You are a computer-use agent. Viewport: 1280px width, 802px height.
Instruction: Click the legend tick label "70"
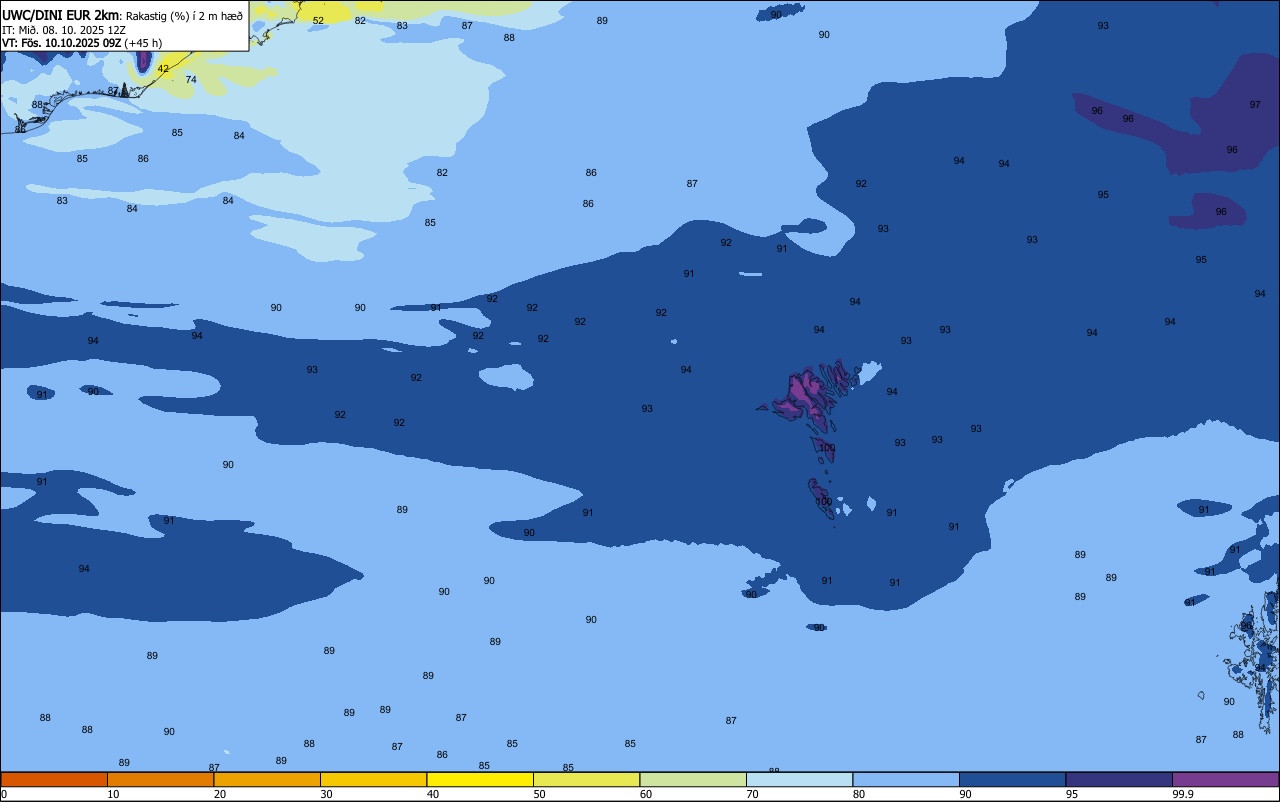click(x=752, y=794)
